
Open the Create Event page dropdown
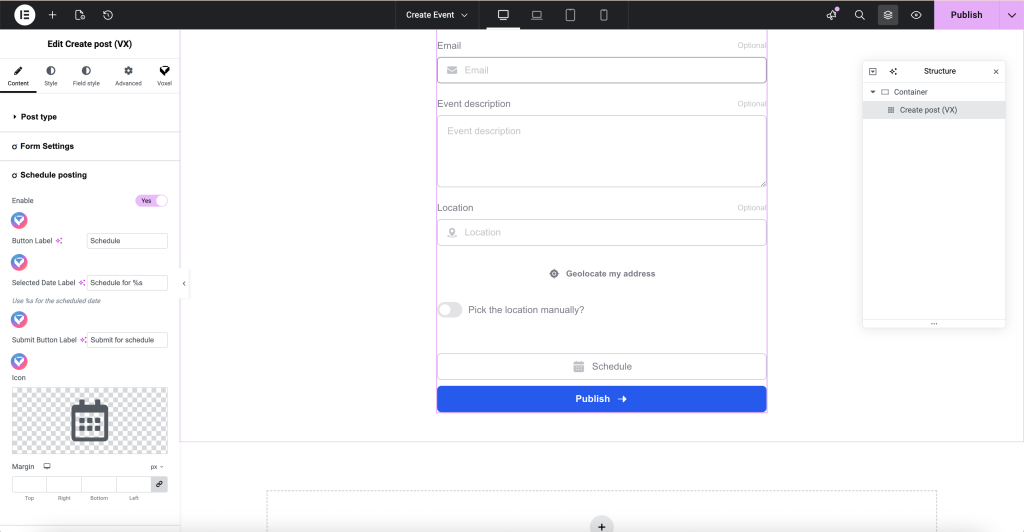point(436,15)
